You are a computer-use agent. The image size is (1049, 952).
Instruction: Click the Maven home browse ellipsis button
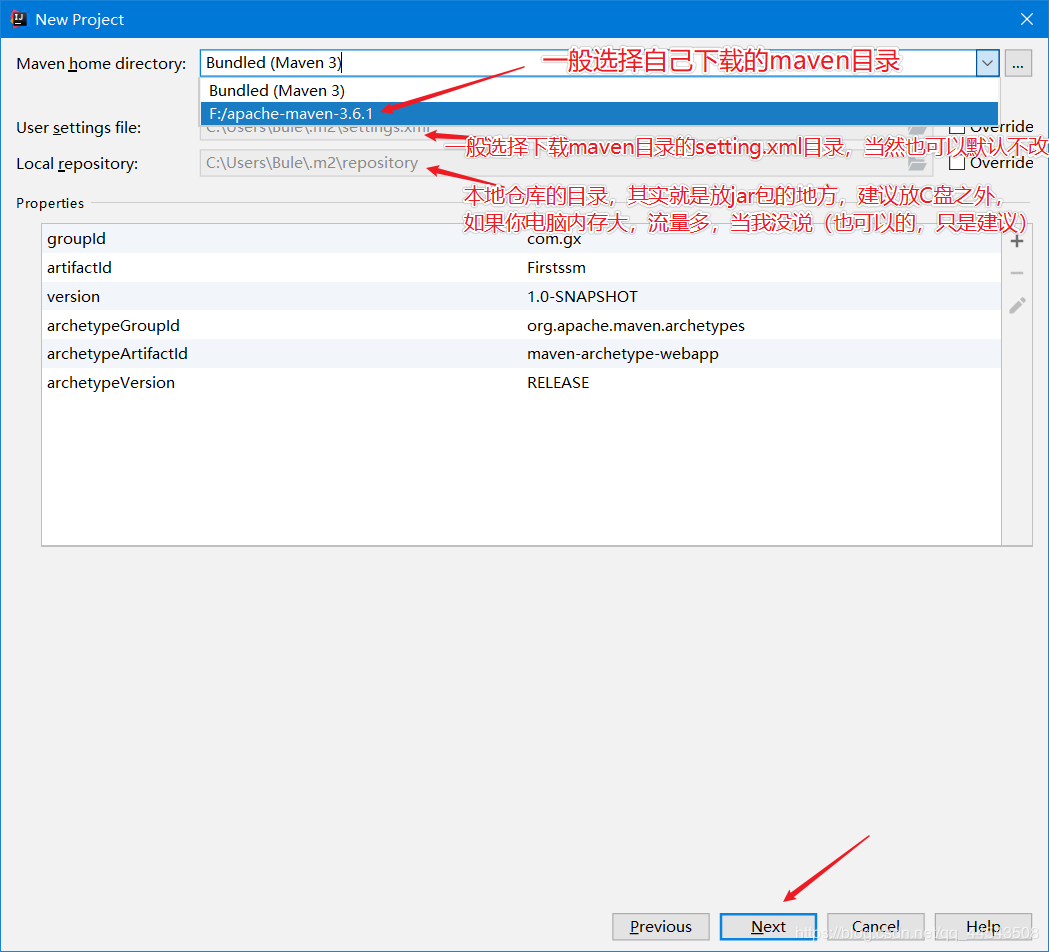pos(1018,64)
